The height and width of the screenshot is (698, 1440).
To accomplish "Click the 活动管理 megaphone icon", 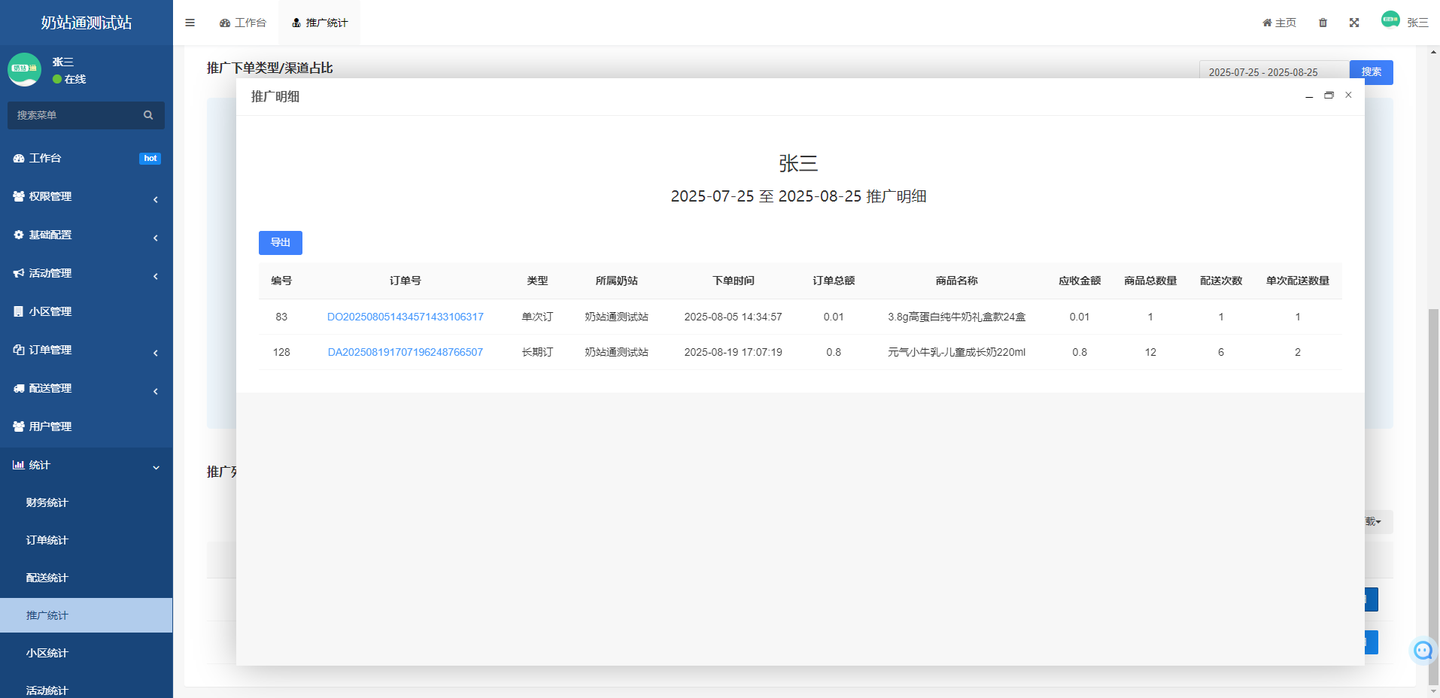I will 18,273.
